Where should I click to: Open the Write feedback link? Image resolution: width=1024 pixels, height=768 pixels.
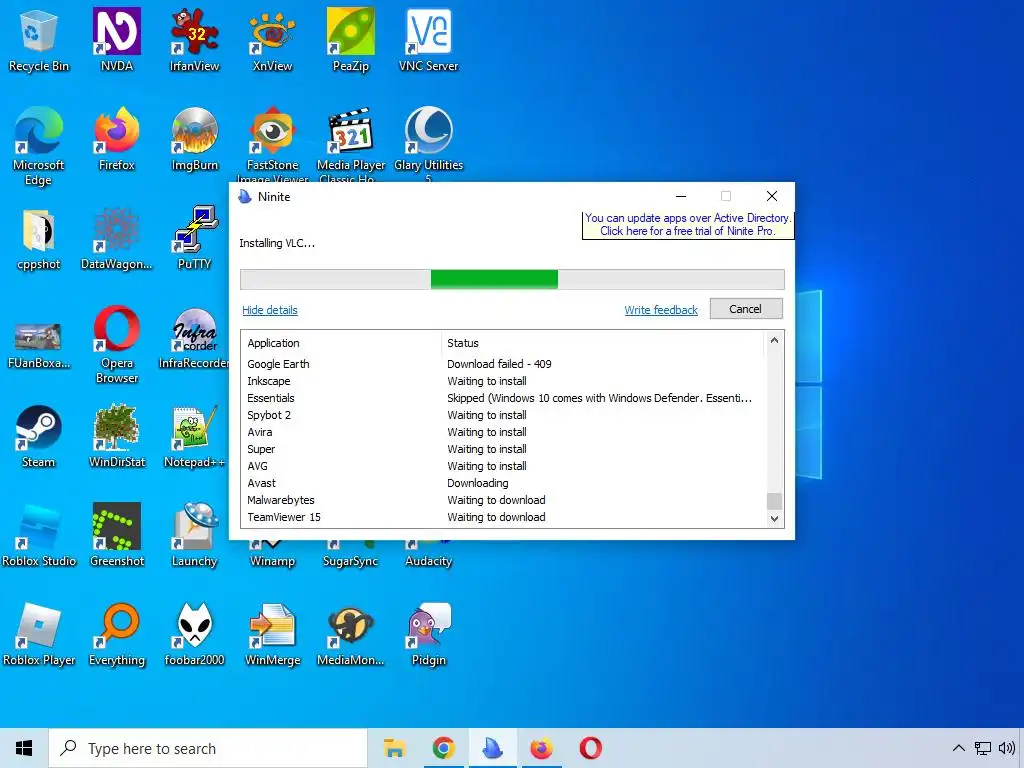tap(661, 310)
